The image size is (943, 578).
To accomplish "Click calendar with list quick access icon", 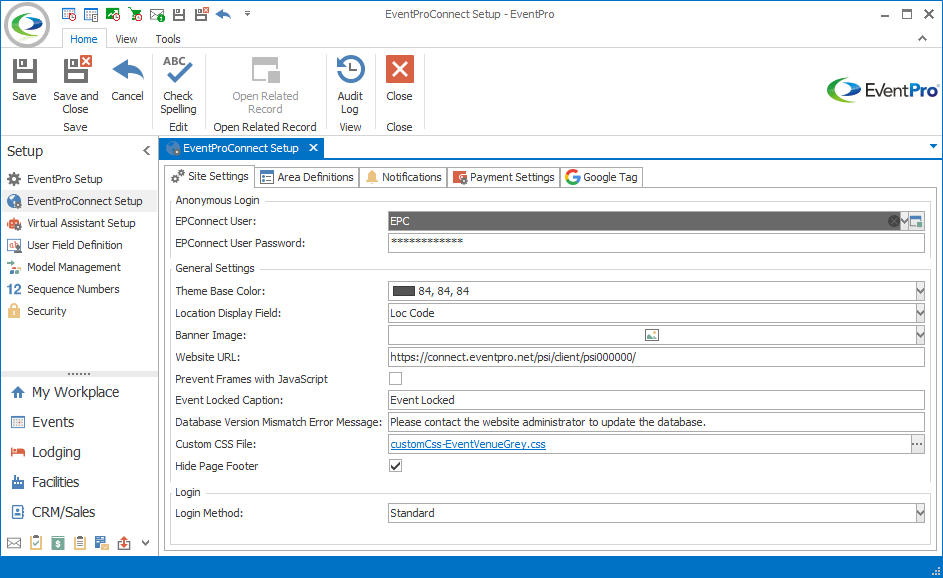I will point(91,14).
